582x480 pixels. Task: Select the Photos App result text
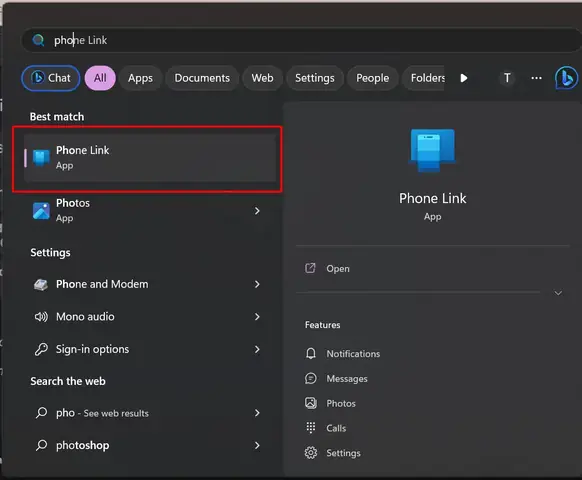73,210
